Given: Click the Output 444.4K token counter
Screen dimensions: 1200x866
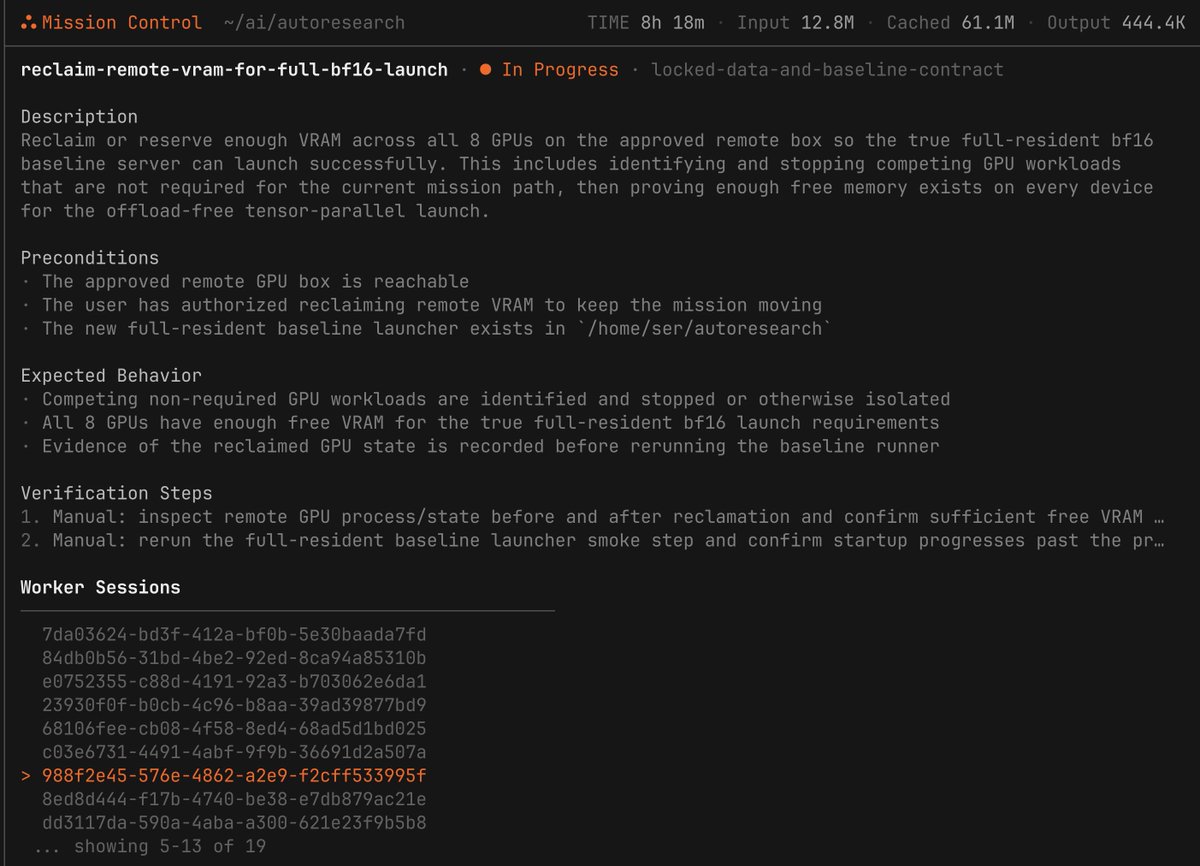Looking at the screenshot, I should pyautogui.click(x=1116, y=22).
